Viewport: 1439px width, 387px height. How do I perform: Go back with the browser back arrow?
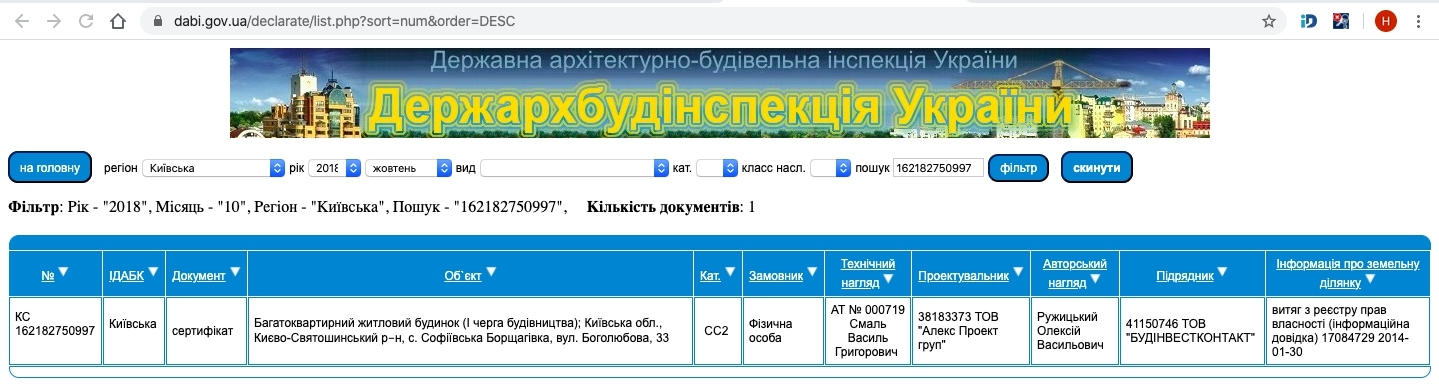click(x=22, y=20)
